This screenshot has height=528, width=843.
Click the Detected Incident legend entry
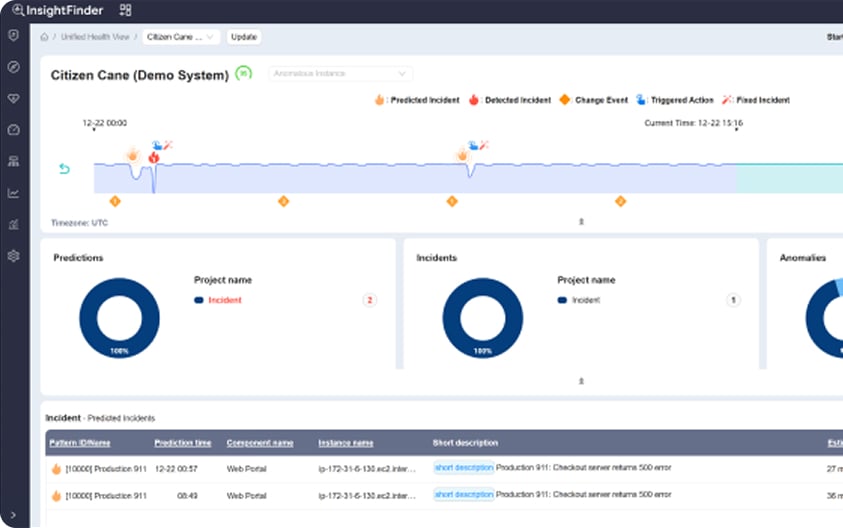point(510,100)
